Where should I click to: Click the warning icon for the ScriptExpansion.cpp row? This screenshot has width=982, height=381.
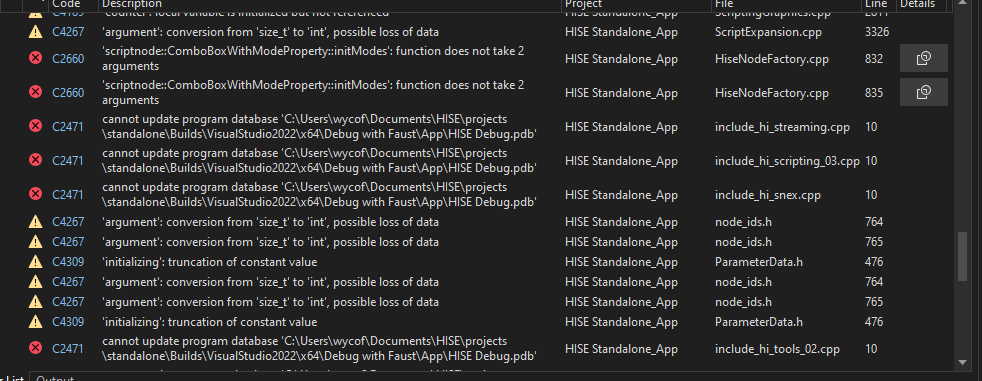36,32
